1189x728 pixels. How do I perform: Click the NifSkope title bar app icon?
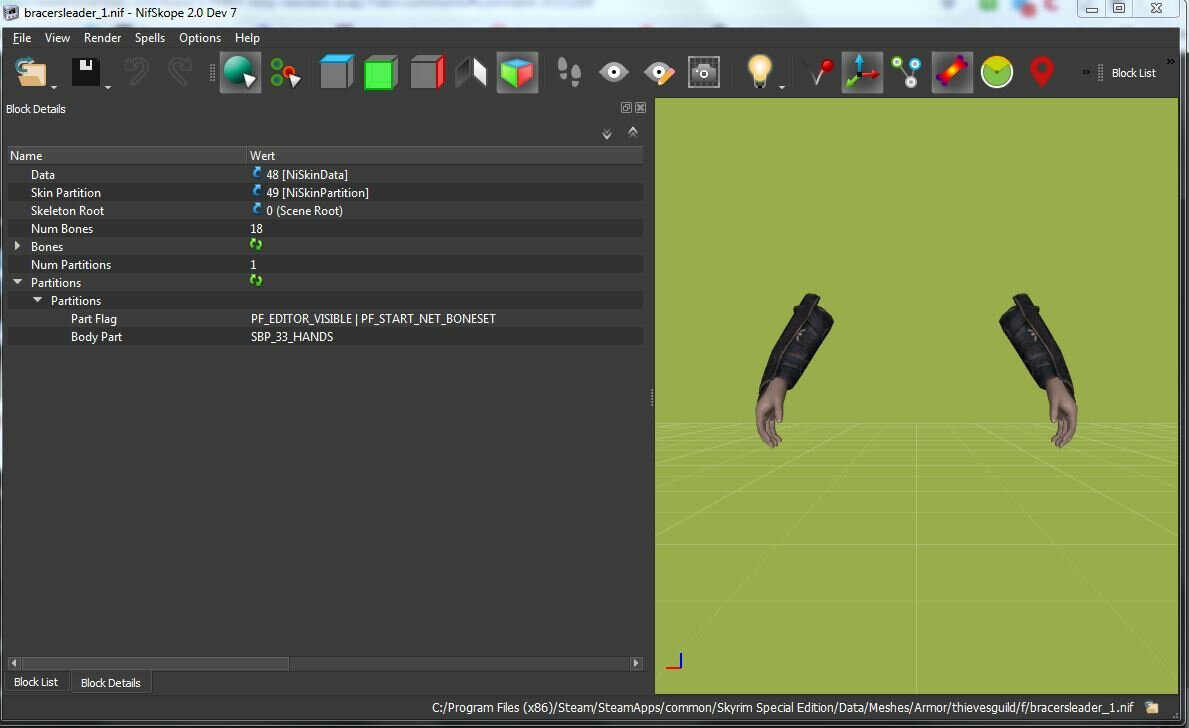point(11,12)
